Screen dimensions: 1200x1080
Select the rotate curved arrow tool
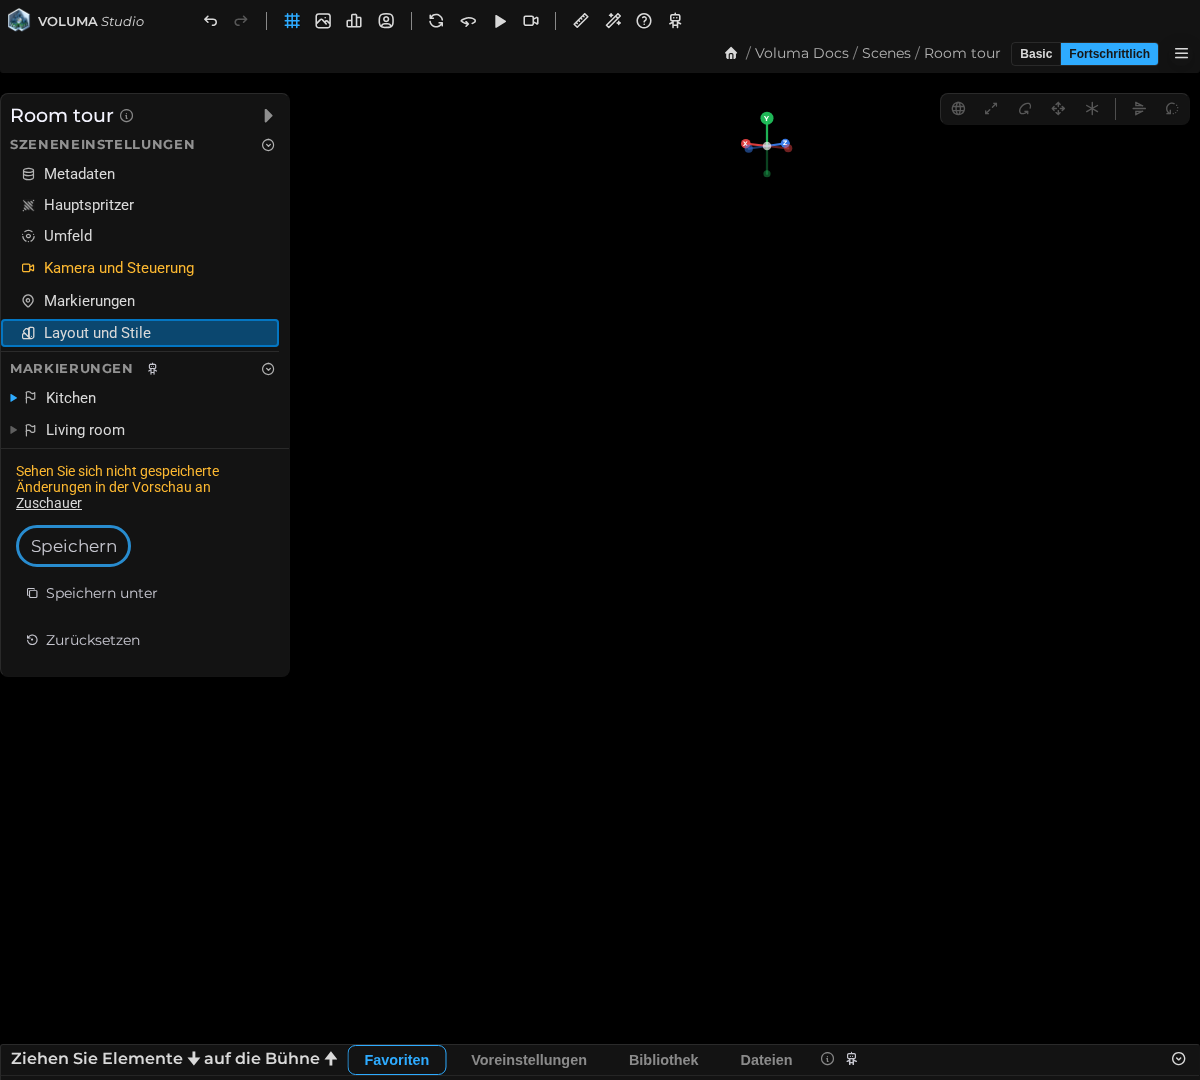tap(1025, 109)
